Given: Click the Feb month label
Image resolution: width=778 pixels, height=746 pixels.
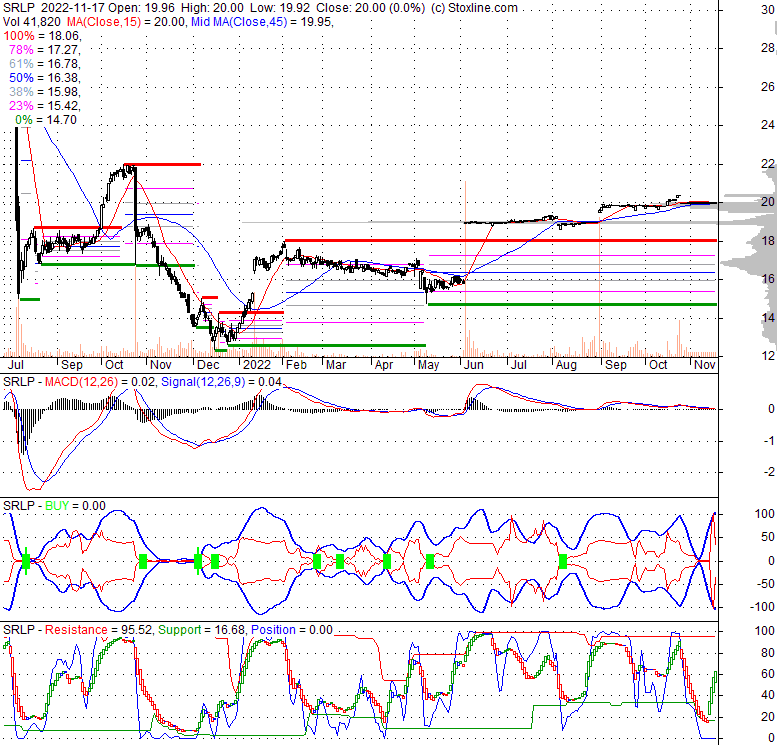Looking at the screenshot, I should point(297,365).
